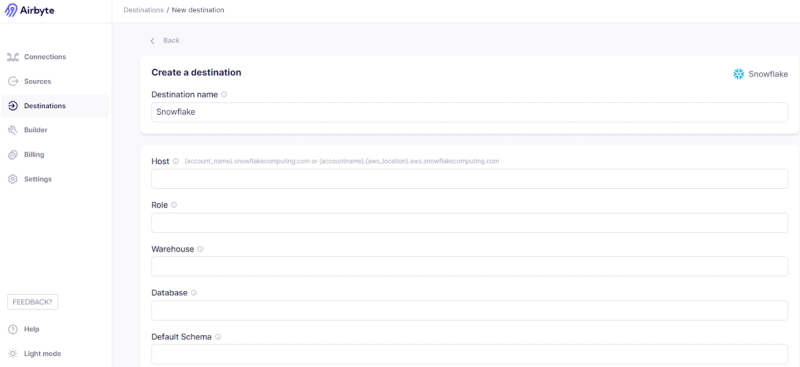
Task: Open Sources via its sidebar icon
Action: tap(13, 81)
